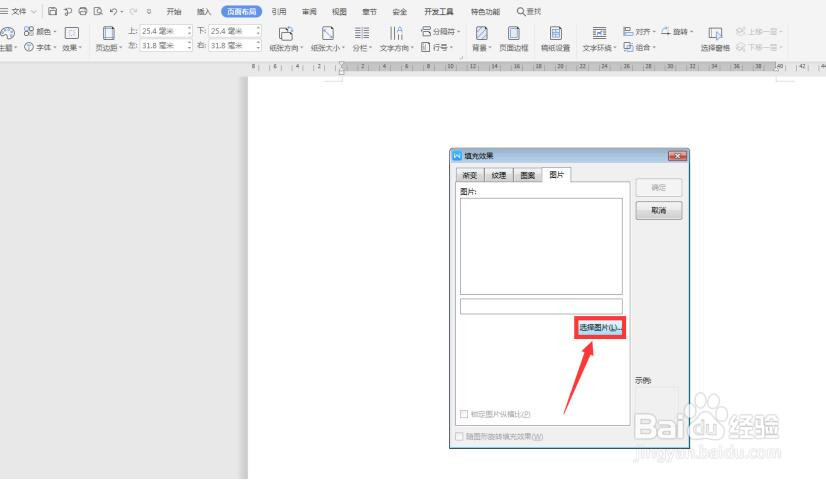Switch to the 安全 ribbon tab
Viewport: 826px width, 481px height.
[x=400, y=11]
